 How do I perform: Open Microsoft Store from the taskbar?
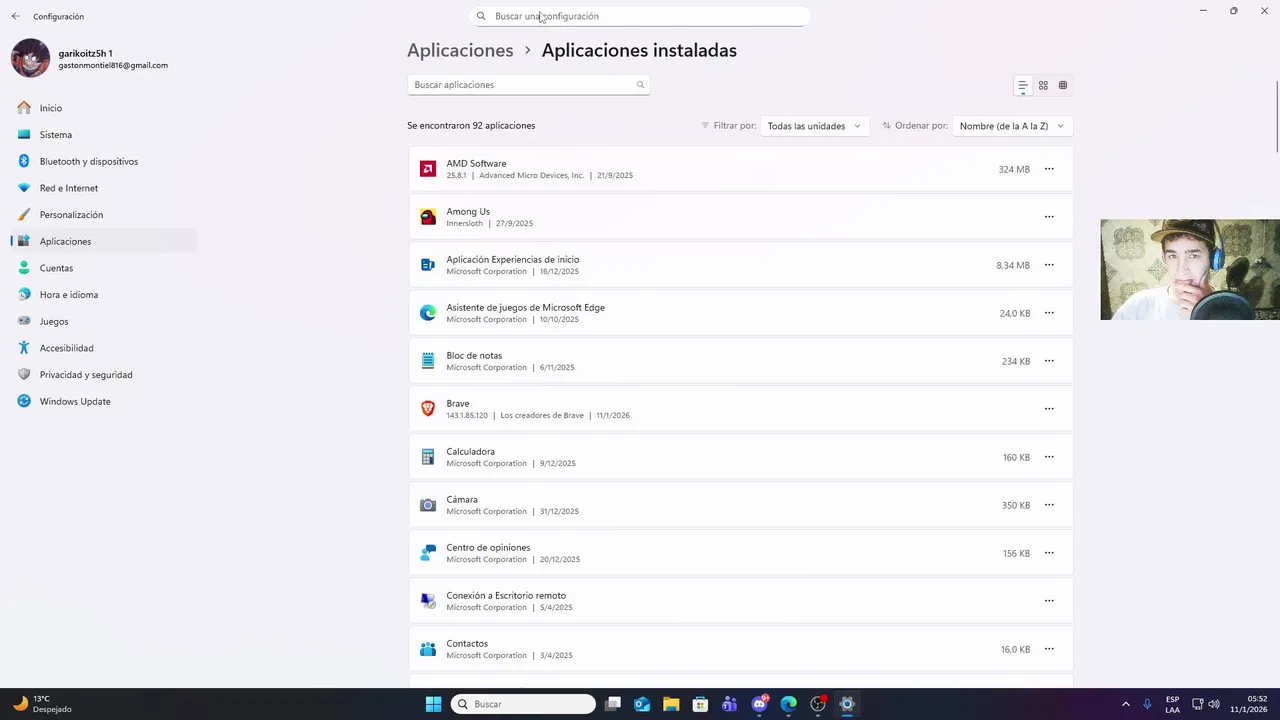[x=700, y=704]
